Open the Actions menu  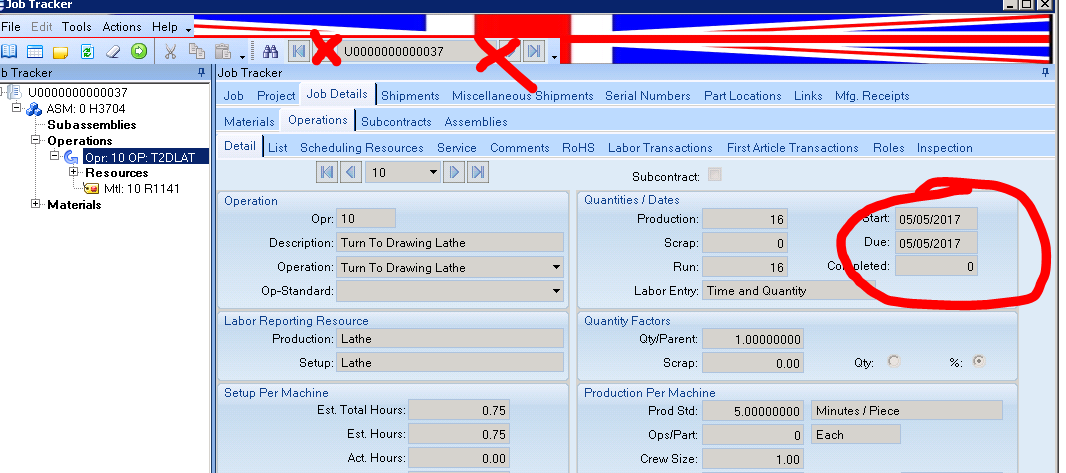(122, 27)
